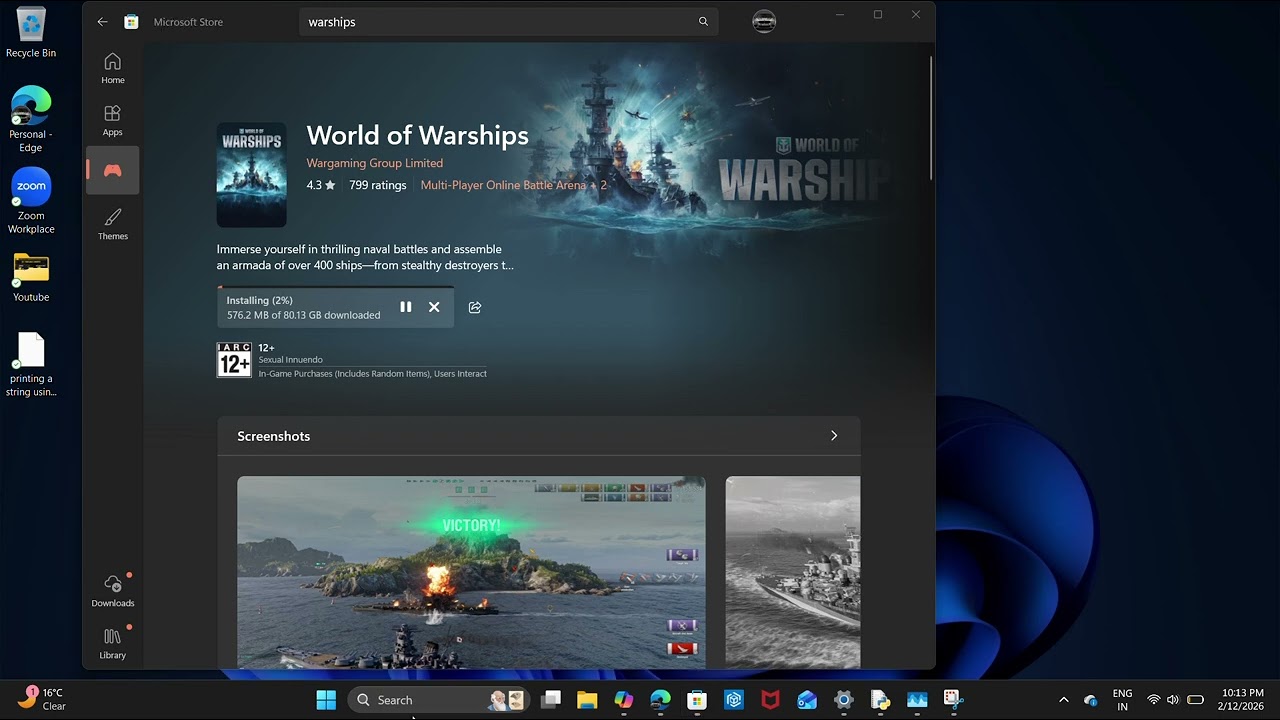Open Microsoft Edge from taskbar
The image size is (1280, 720).
pos(660,700)
